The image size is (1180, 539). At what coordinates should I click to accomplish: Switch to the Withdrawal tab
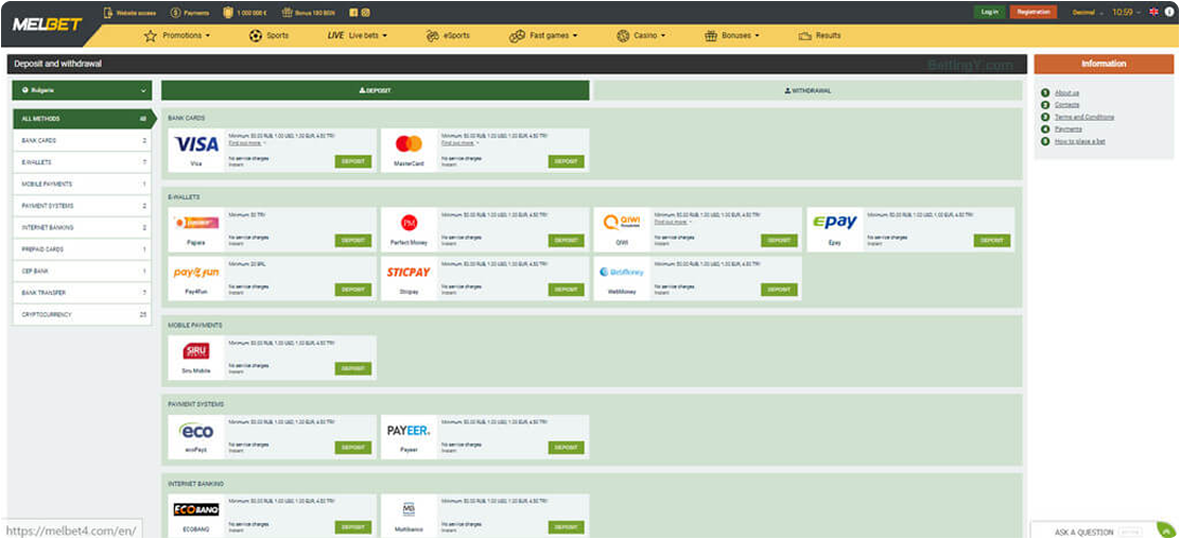click(x=807, y=90)
